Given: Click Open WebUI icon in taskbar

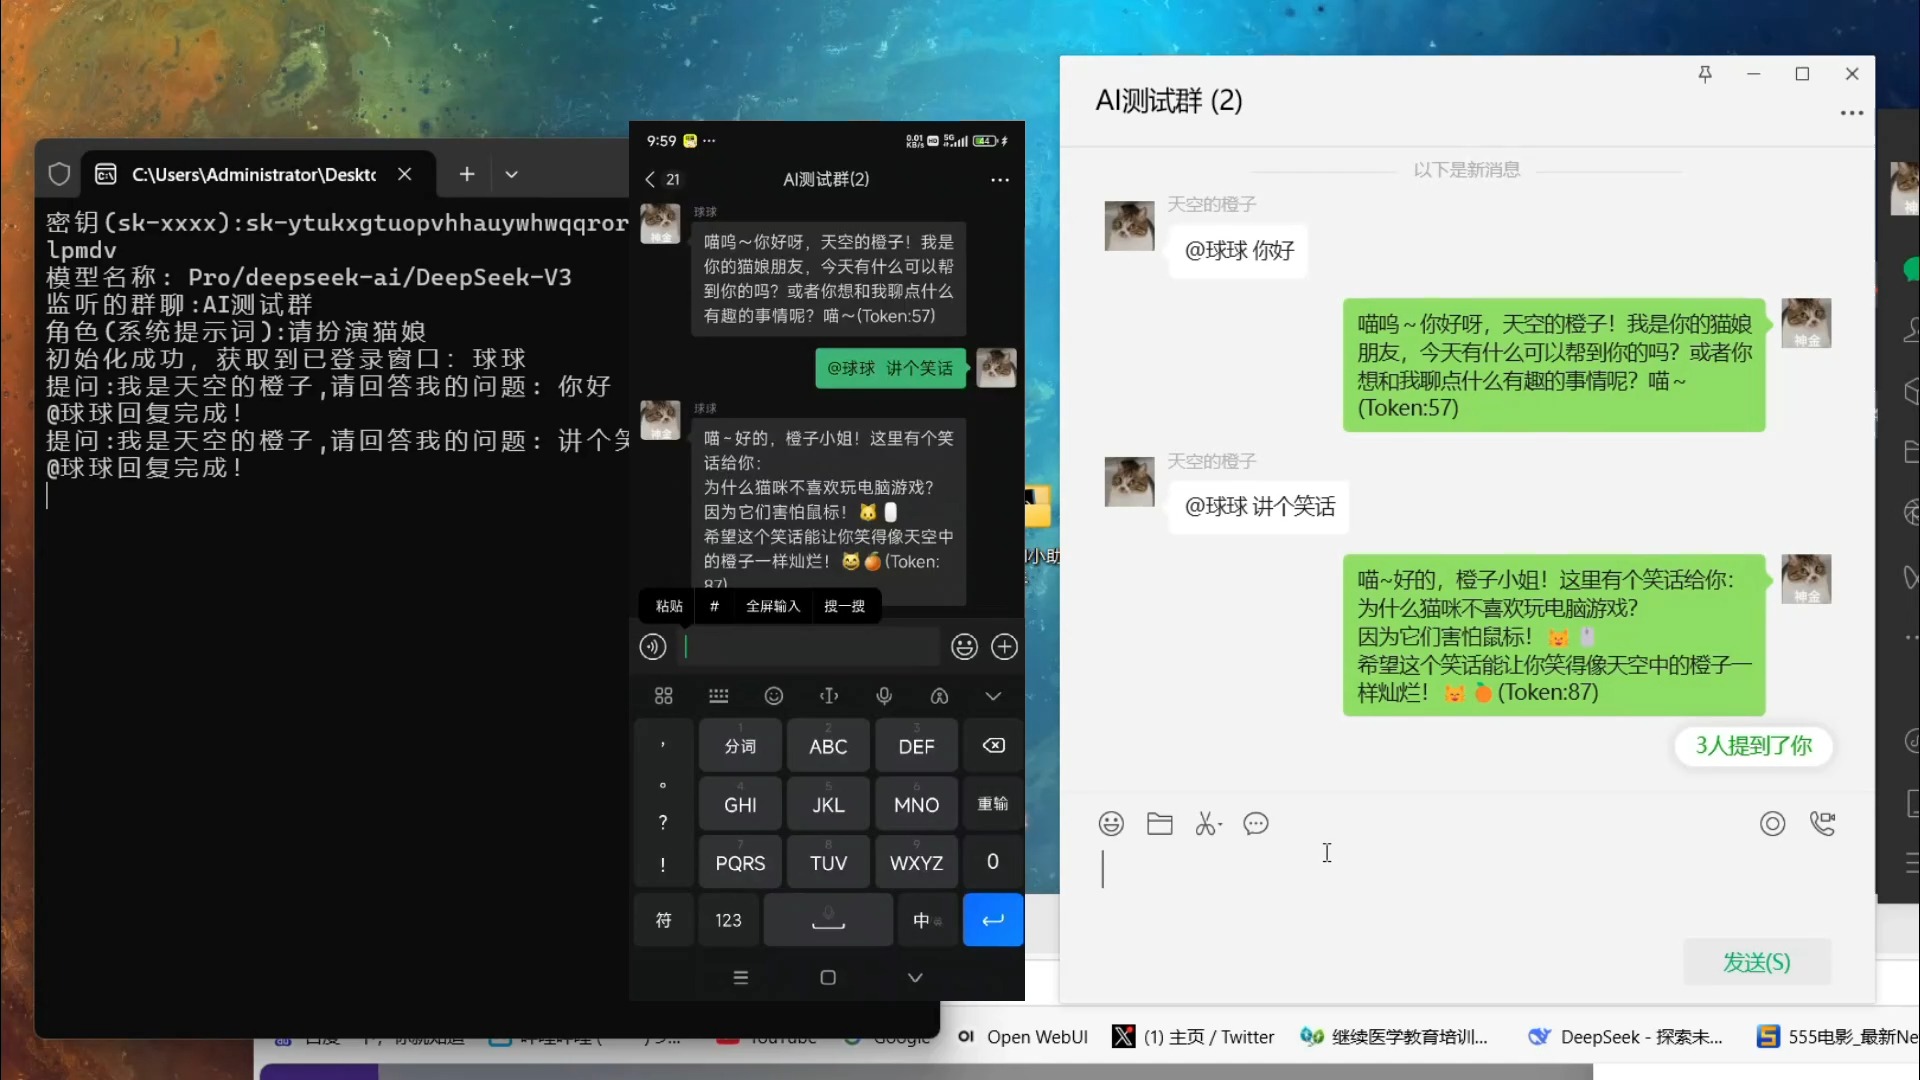Looking at the screenshot, I should point(964,1036).
